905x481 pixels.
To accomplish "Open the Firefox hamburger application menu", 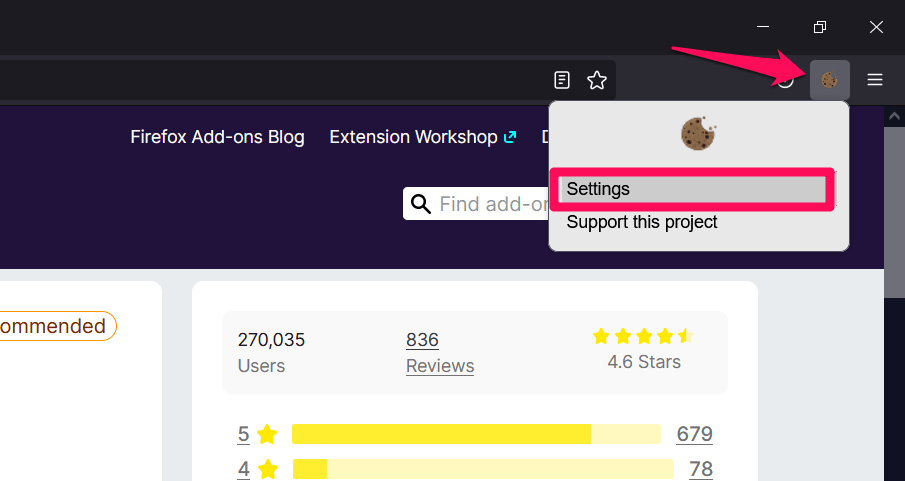I will 875,80.
